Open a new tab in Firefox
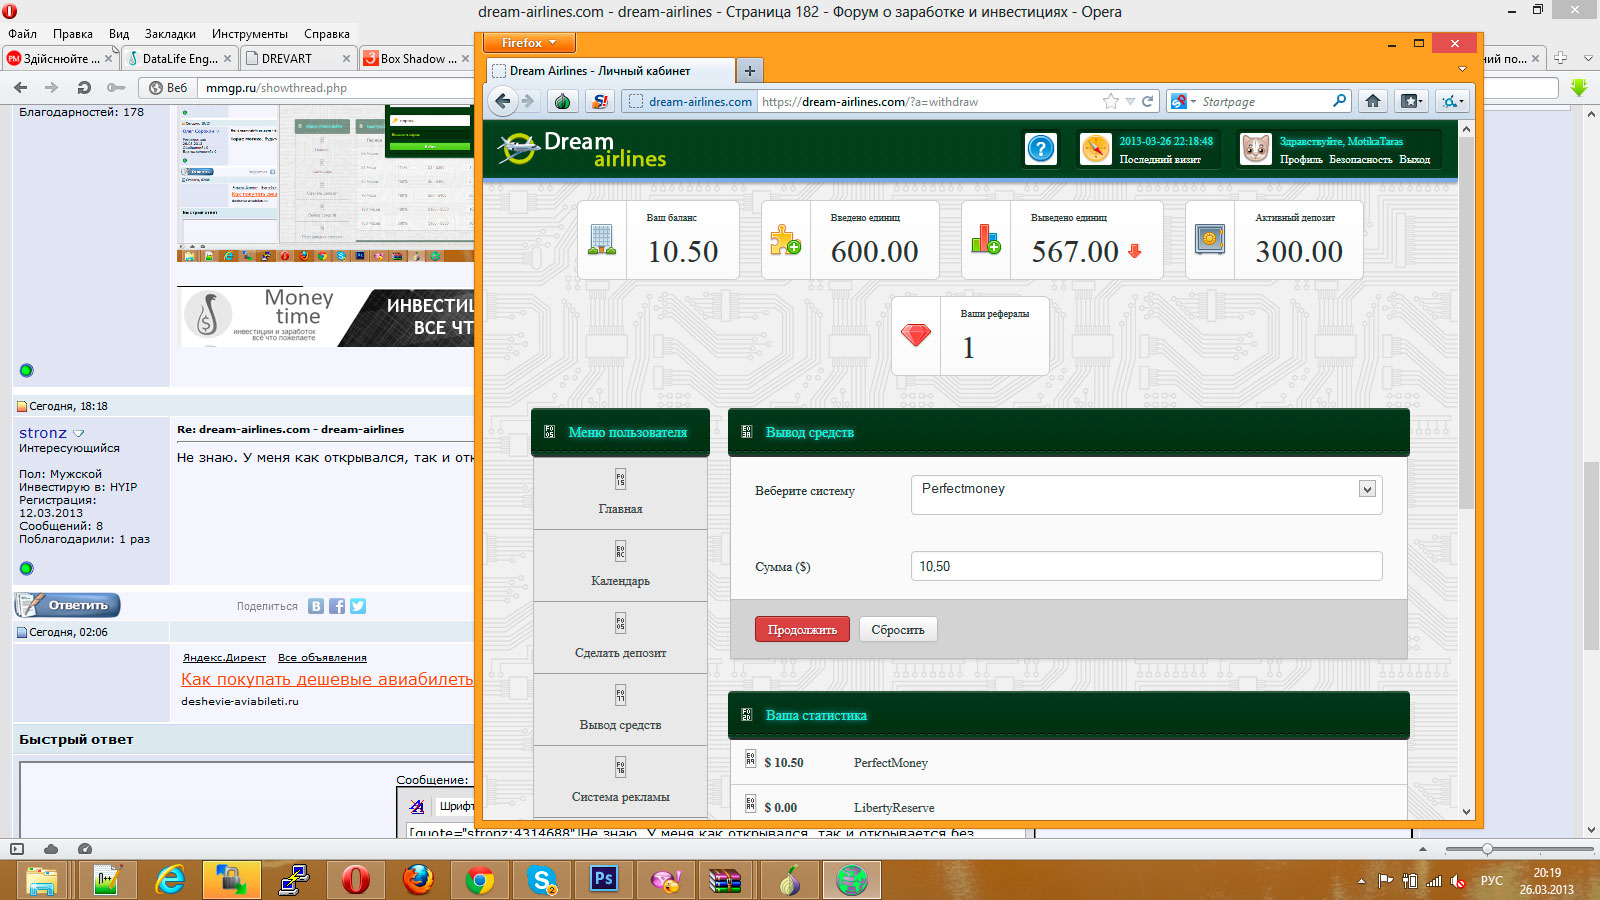The image size is (1600, 900). coord(749,70)
